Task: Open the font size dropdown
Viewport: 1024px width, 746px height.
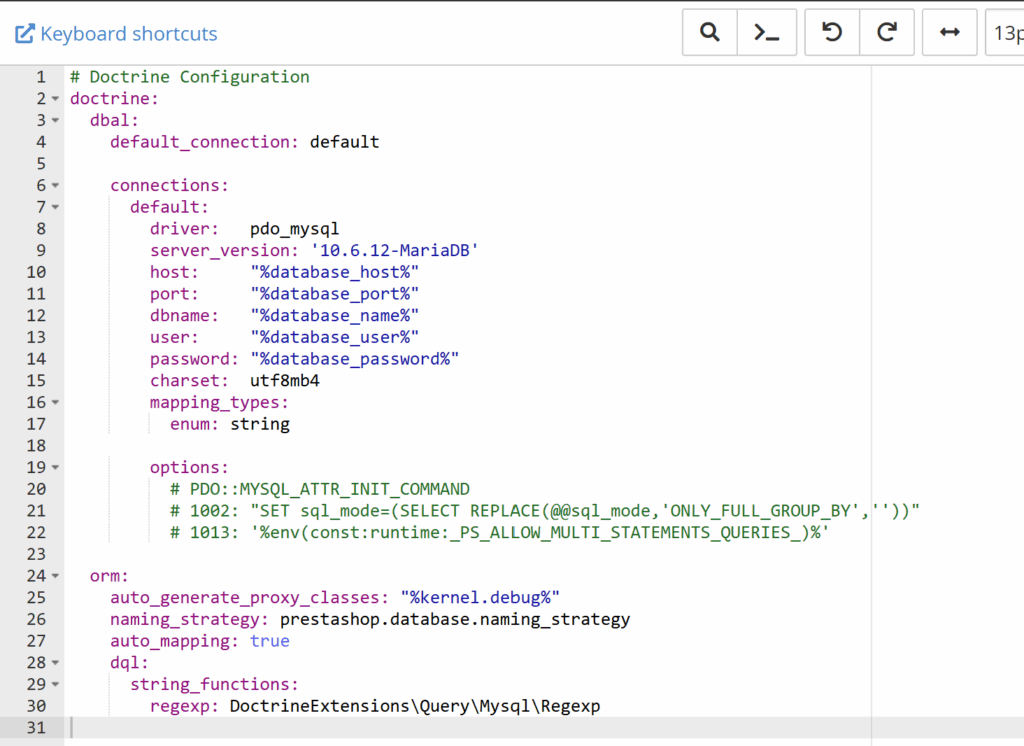Action: click(x=1005, y=33)
